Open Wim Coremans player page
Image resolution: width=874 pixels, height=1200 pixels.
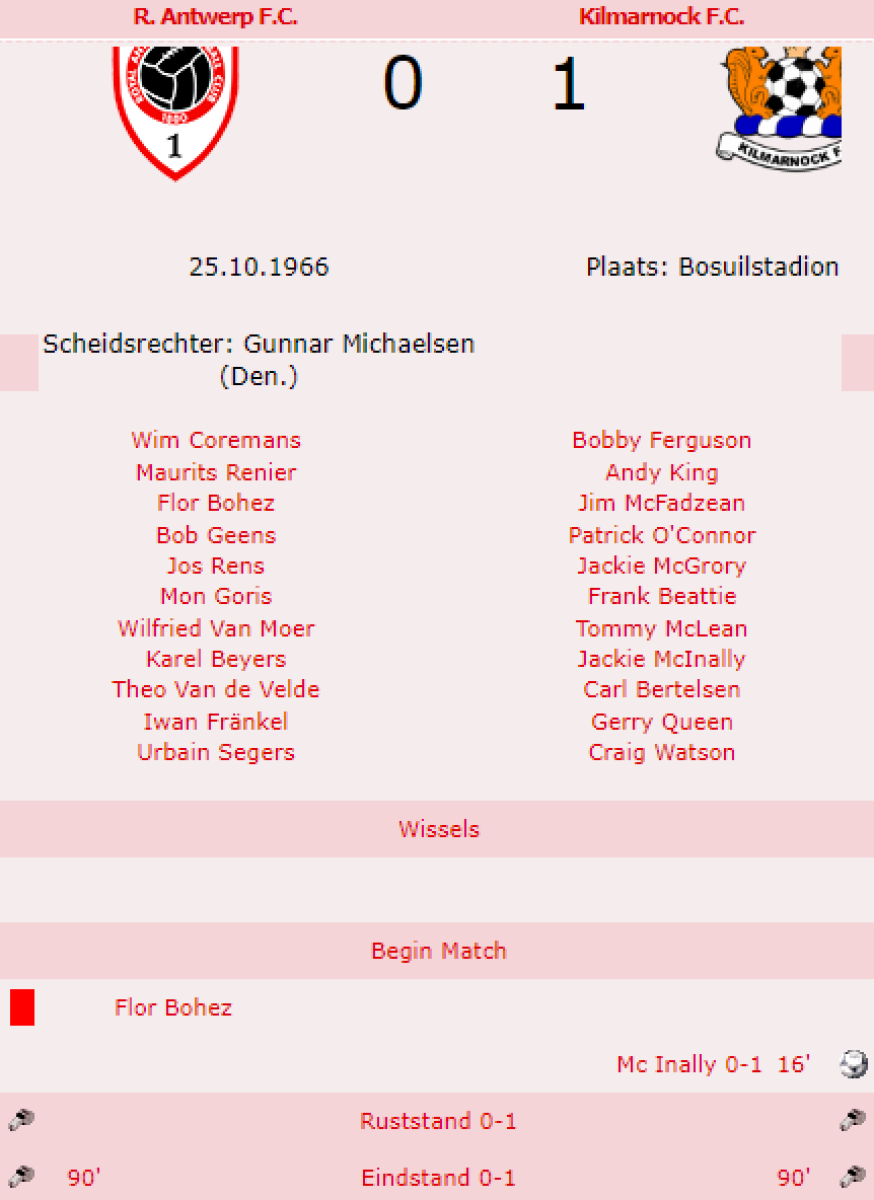[x=215, y=440]
